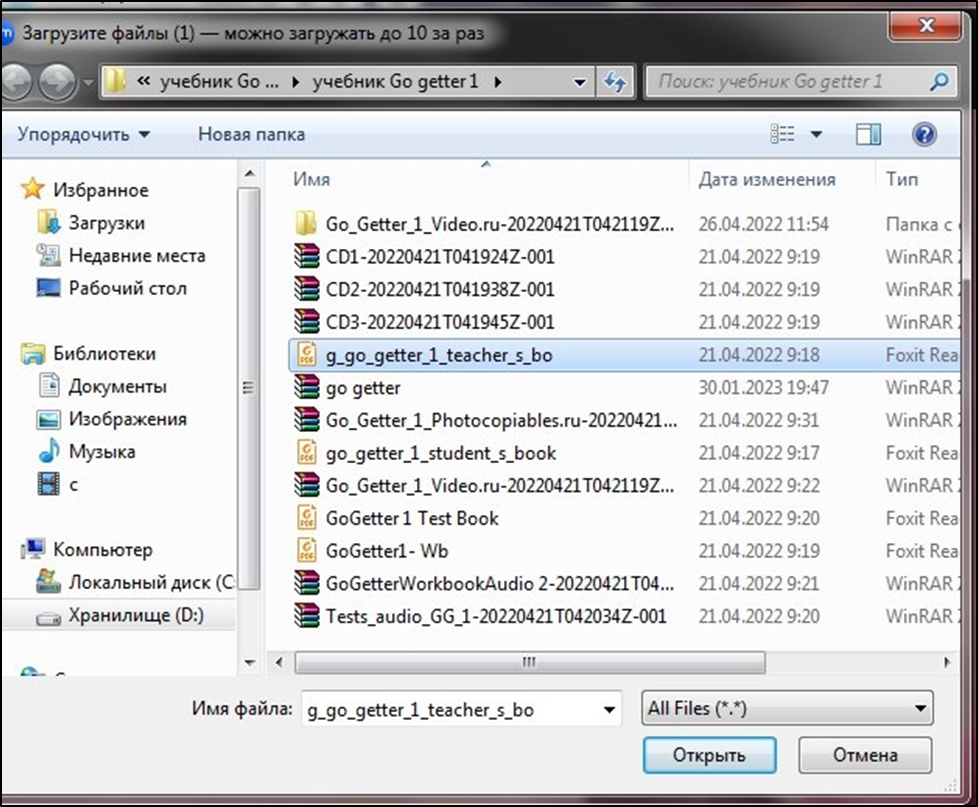Image resolution: width=978 pixels, height=807 pixels.
Task: Sort by Тип column header
Action: (902, 179)
